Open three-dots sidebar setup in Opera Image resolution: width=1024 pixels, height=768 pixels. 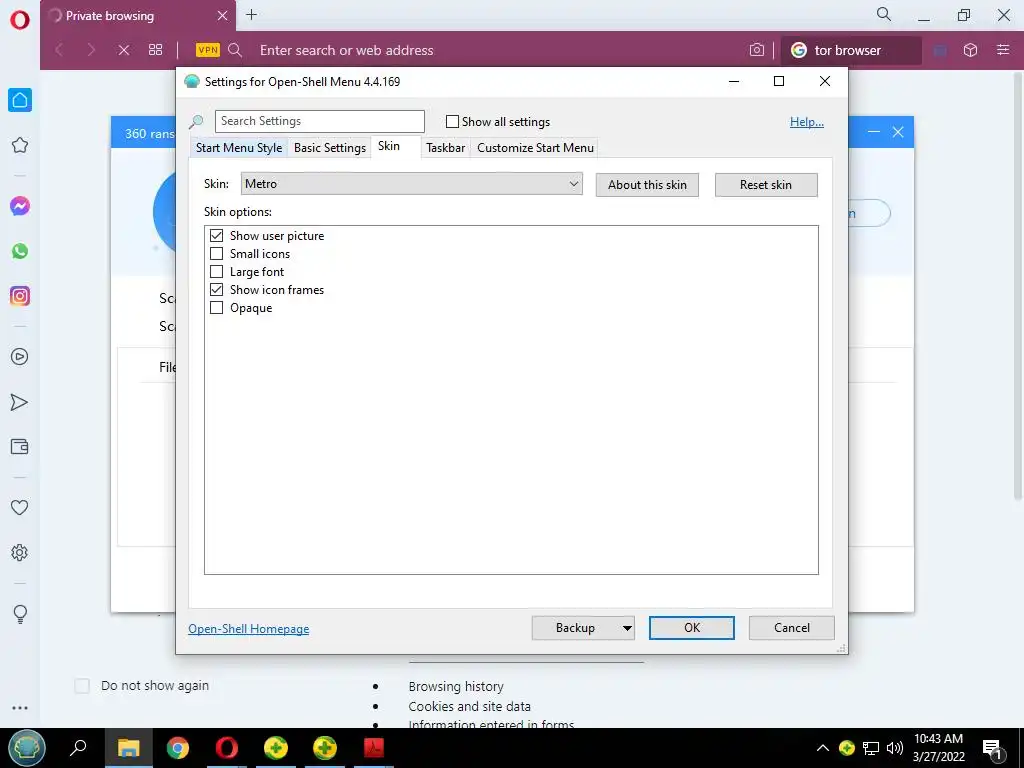click(x=20, y=708)
